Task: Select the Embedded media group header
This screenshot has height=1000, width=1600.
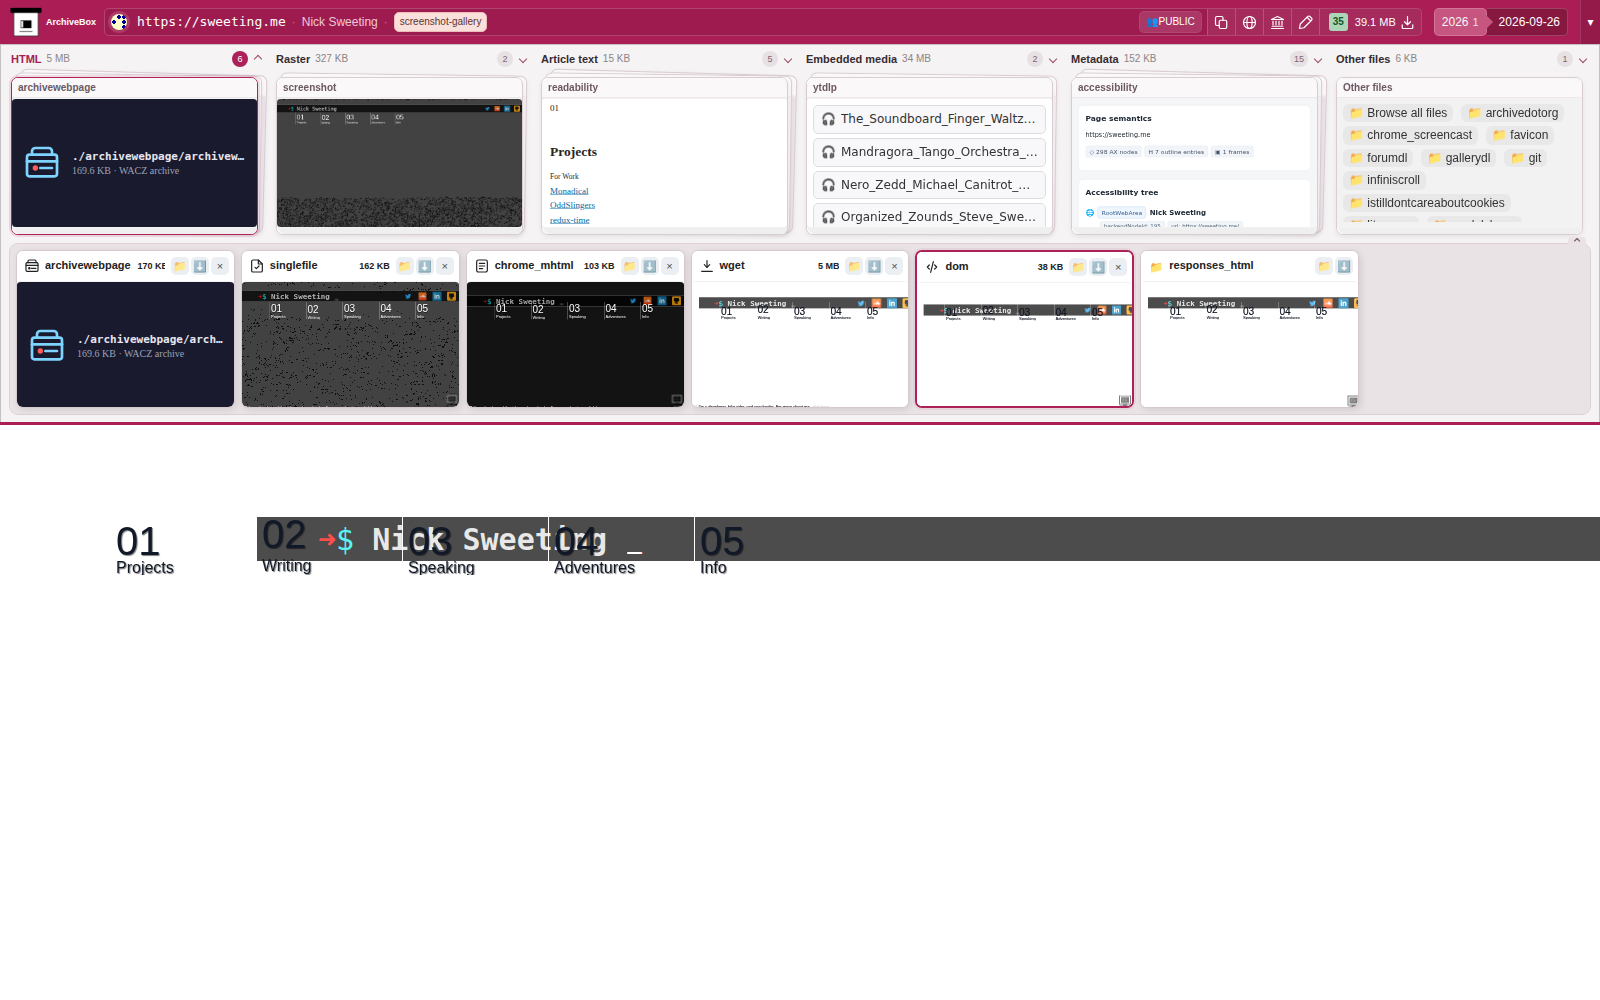Action: [851, 59]
